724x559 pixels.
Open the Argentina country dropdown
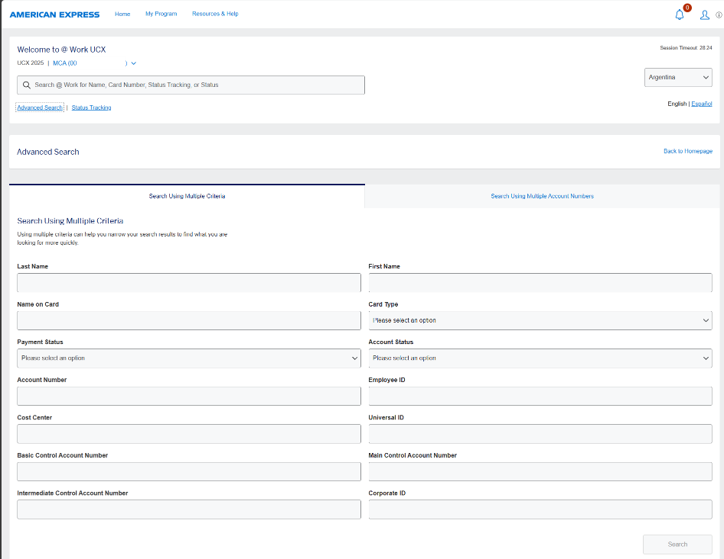678,77
